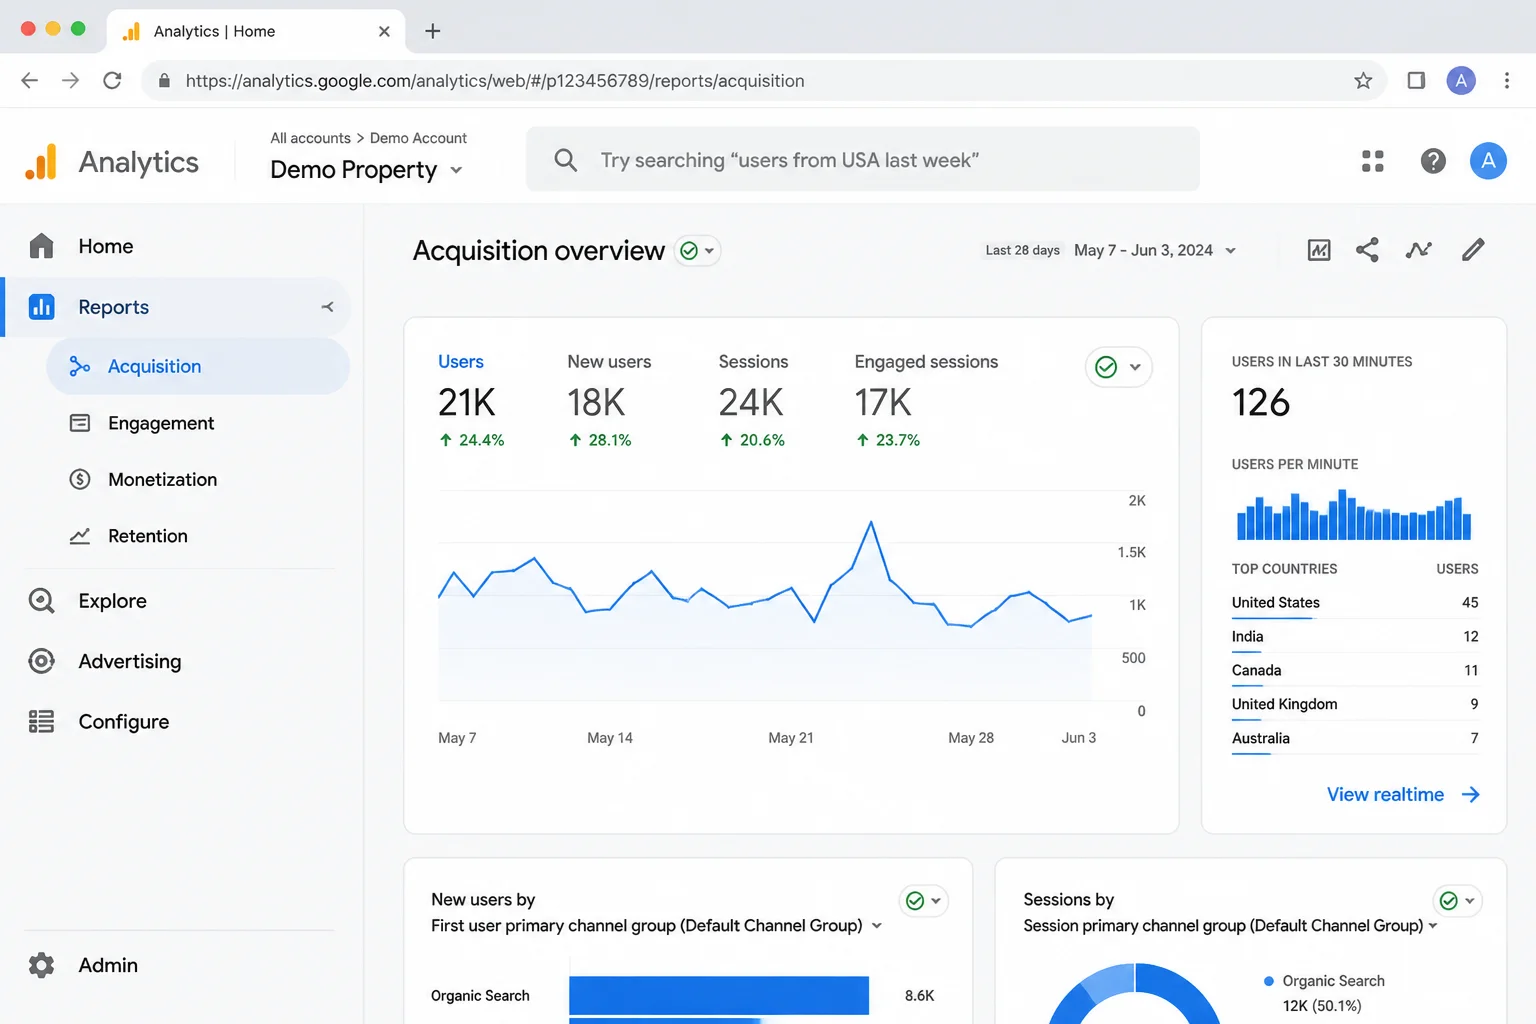The image size is (1536, 1024).
Task: Go to the Explore section
Action: coord(112,601)
